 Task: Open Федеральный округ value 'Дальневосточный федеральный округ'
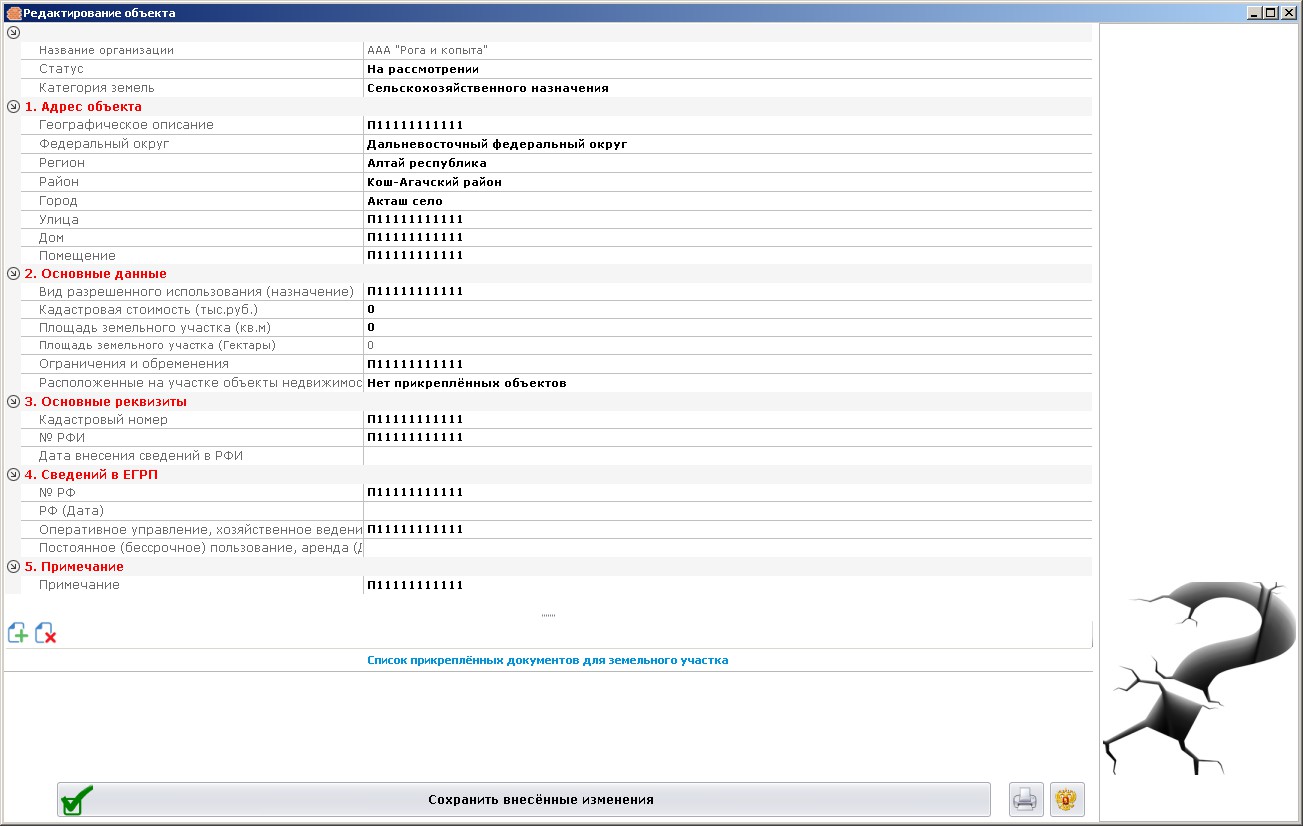click(728, 144)
